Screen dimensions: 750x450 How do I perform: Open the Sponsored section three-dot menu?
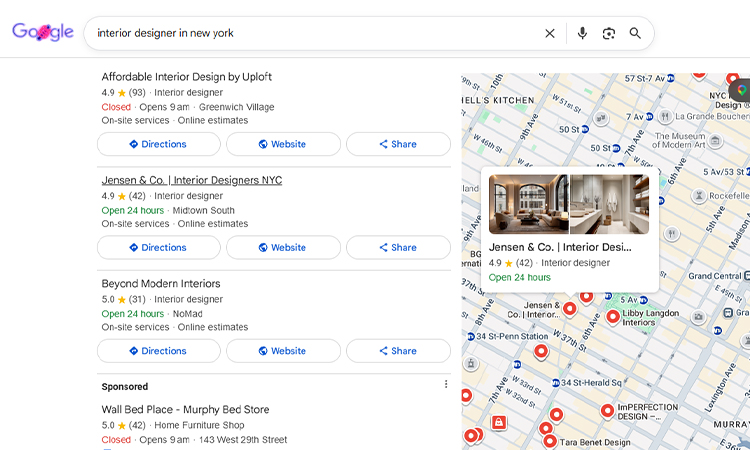(x=446, y=384)
